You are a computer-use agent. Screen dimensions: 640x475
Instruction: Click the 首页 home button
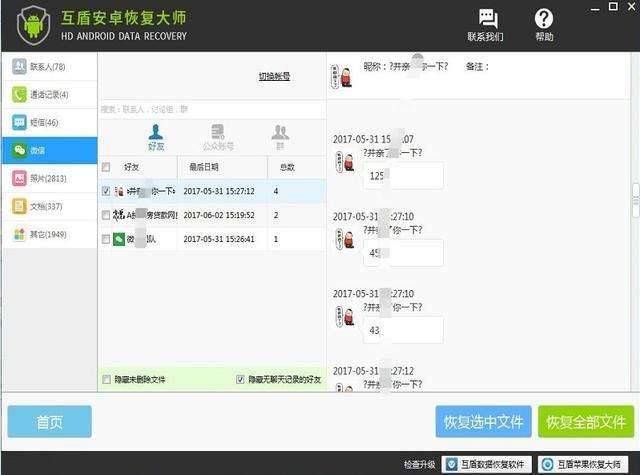49,422
